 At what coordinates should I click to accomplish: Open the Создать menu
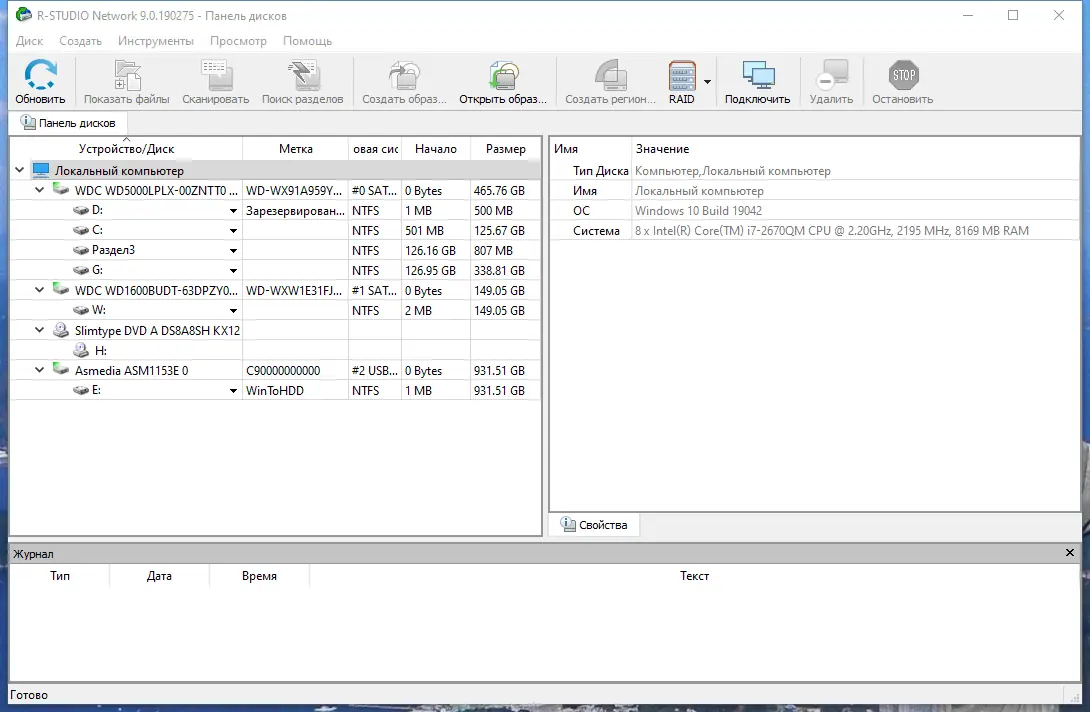pos(81,41)
